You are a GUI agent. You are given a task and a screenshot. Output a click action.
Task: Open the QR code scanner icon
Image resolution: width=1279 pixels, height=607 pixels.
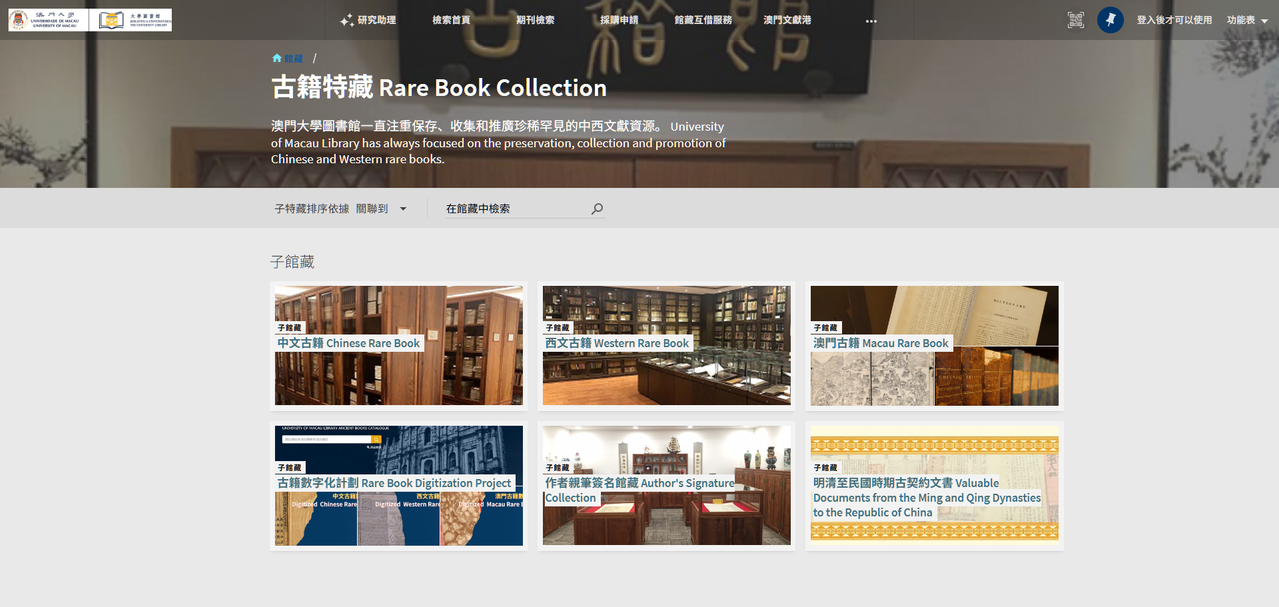[1076, 20]
